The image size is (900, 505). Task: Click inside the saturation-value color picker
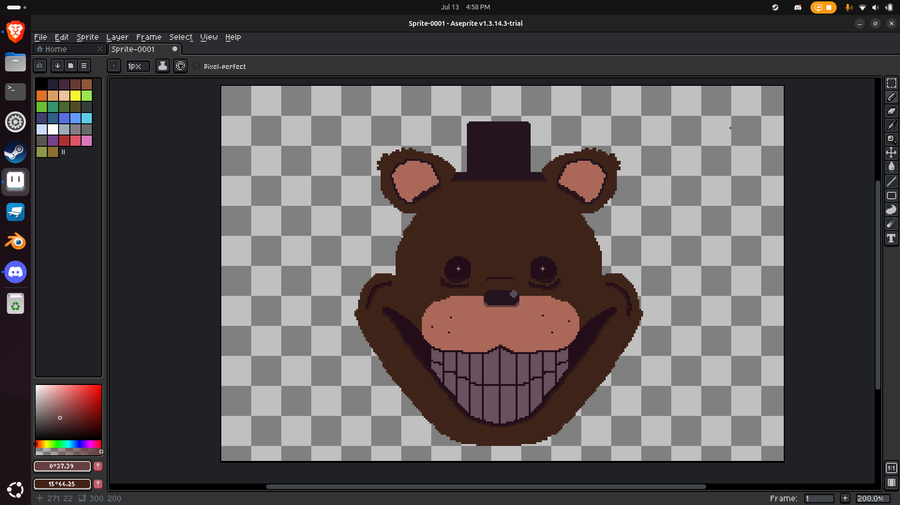click(68, 413)
